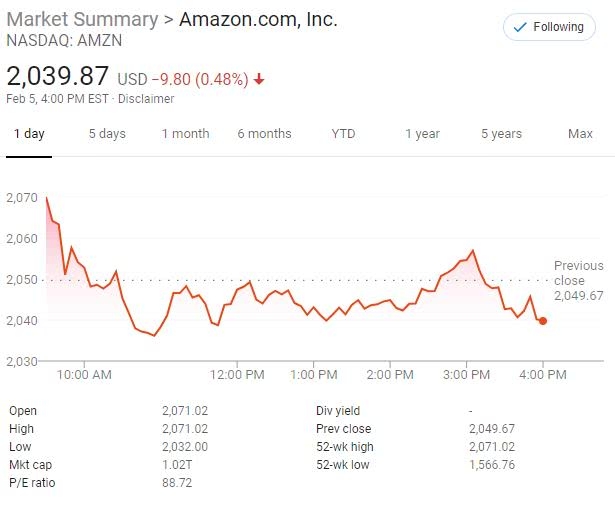View the 5 years chart
The width and height of the screenshot is (615, 507).
500,134
